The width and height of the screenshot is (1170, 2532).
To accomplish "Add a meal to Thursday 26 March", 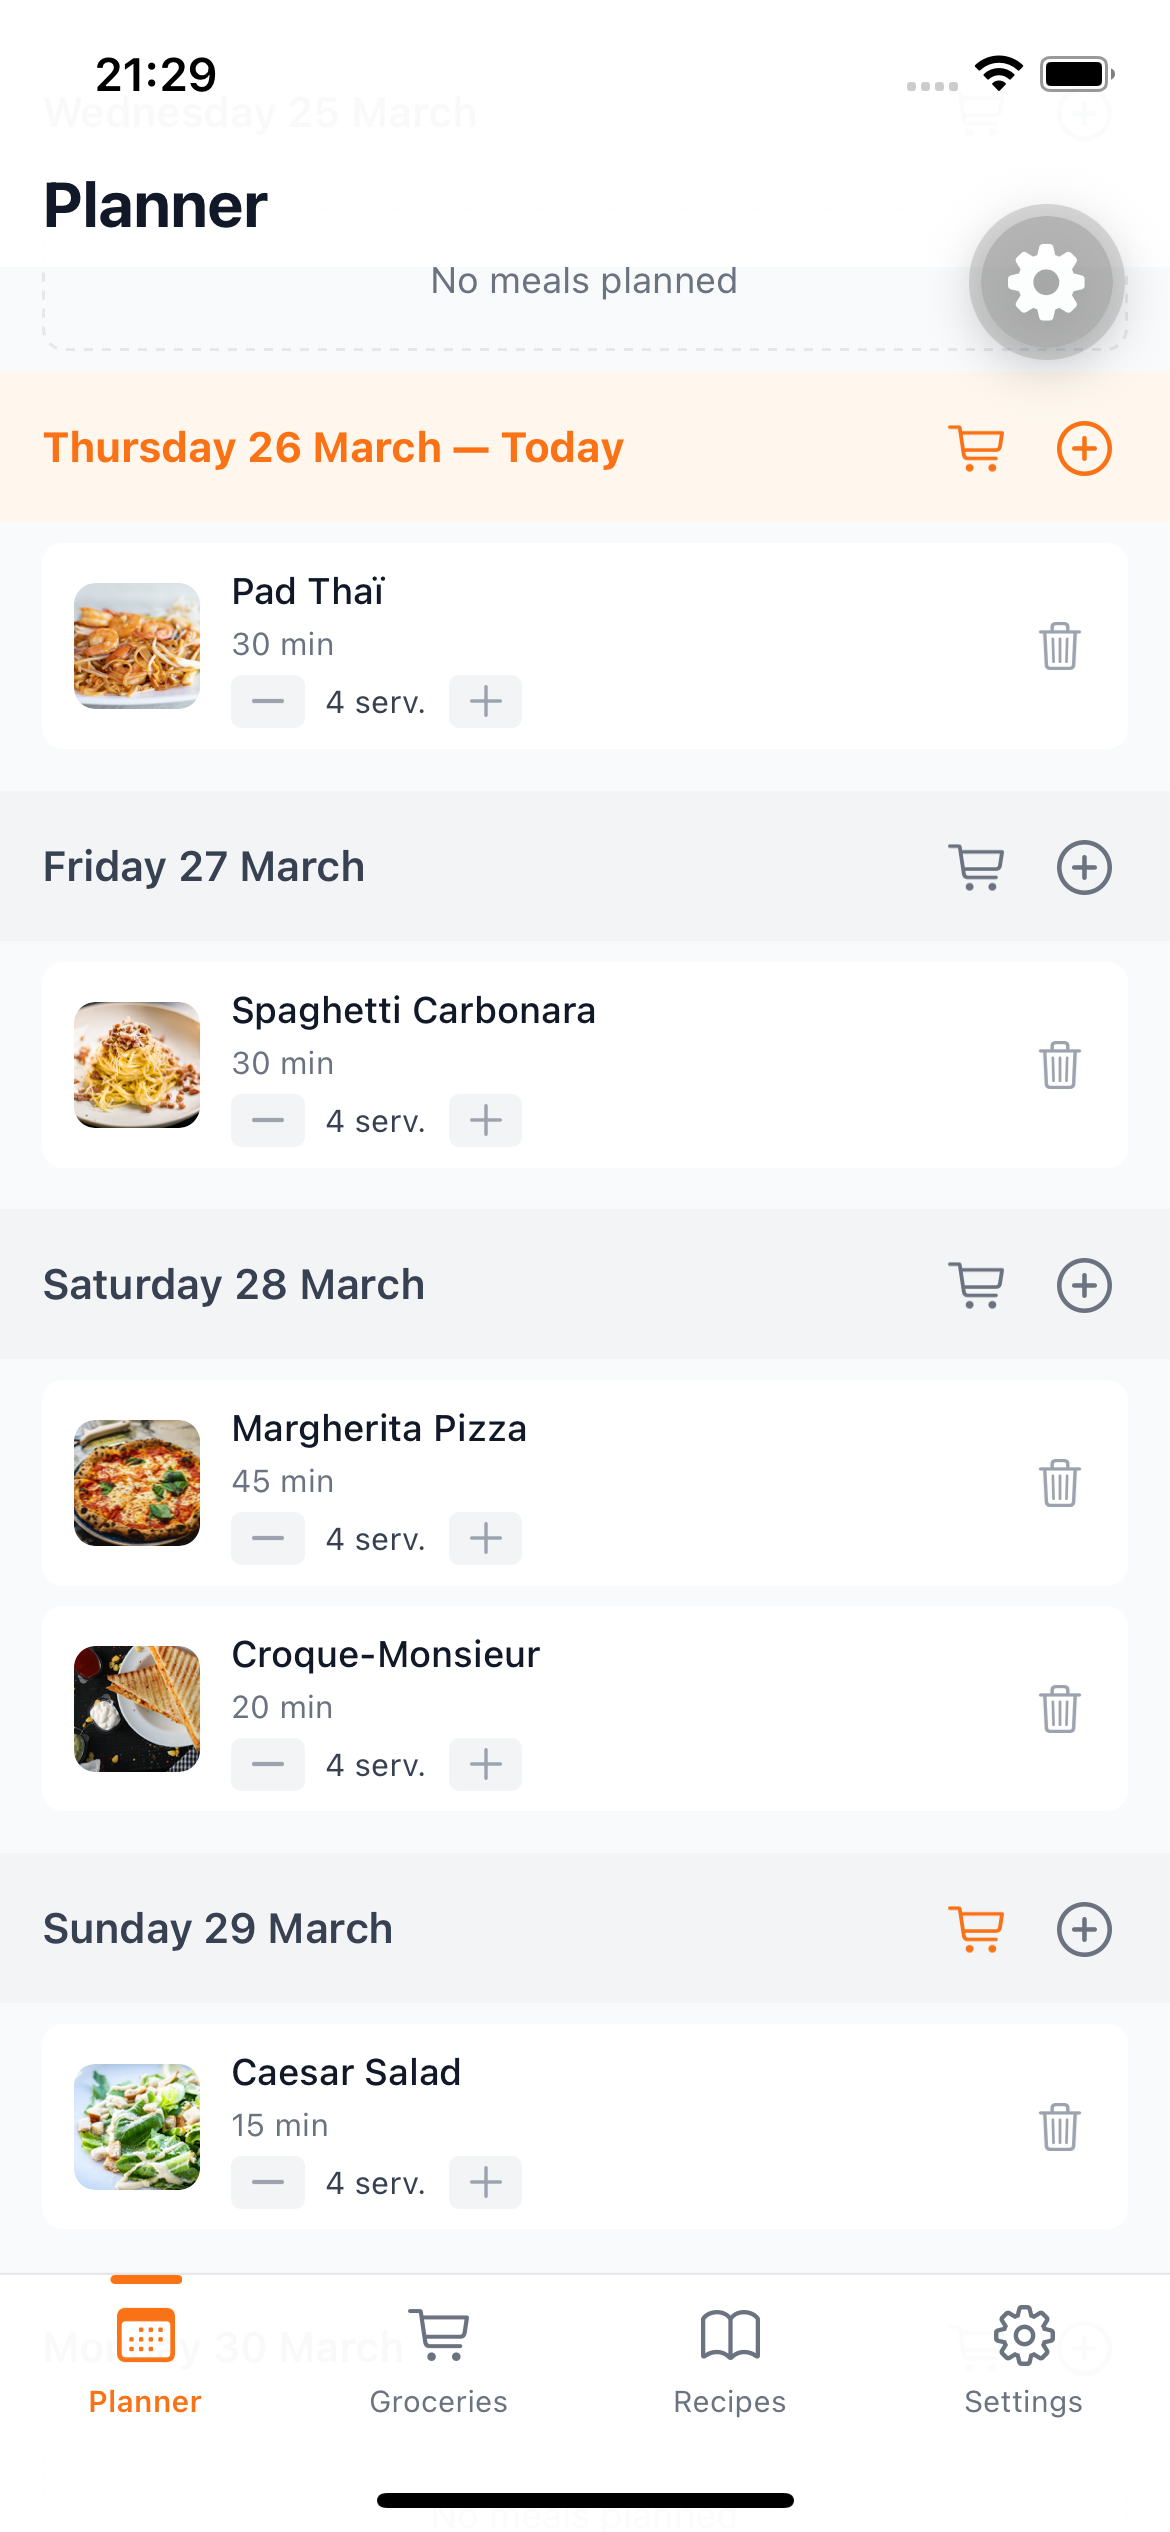I will click(1084, 448).
